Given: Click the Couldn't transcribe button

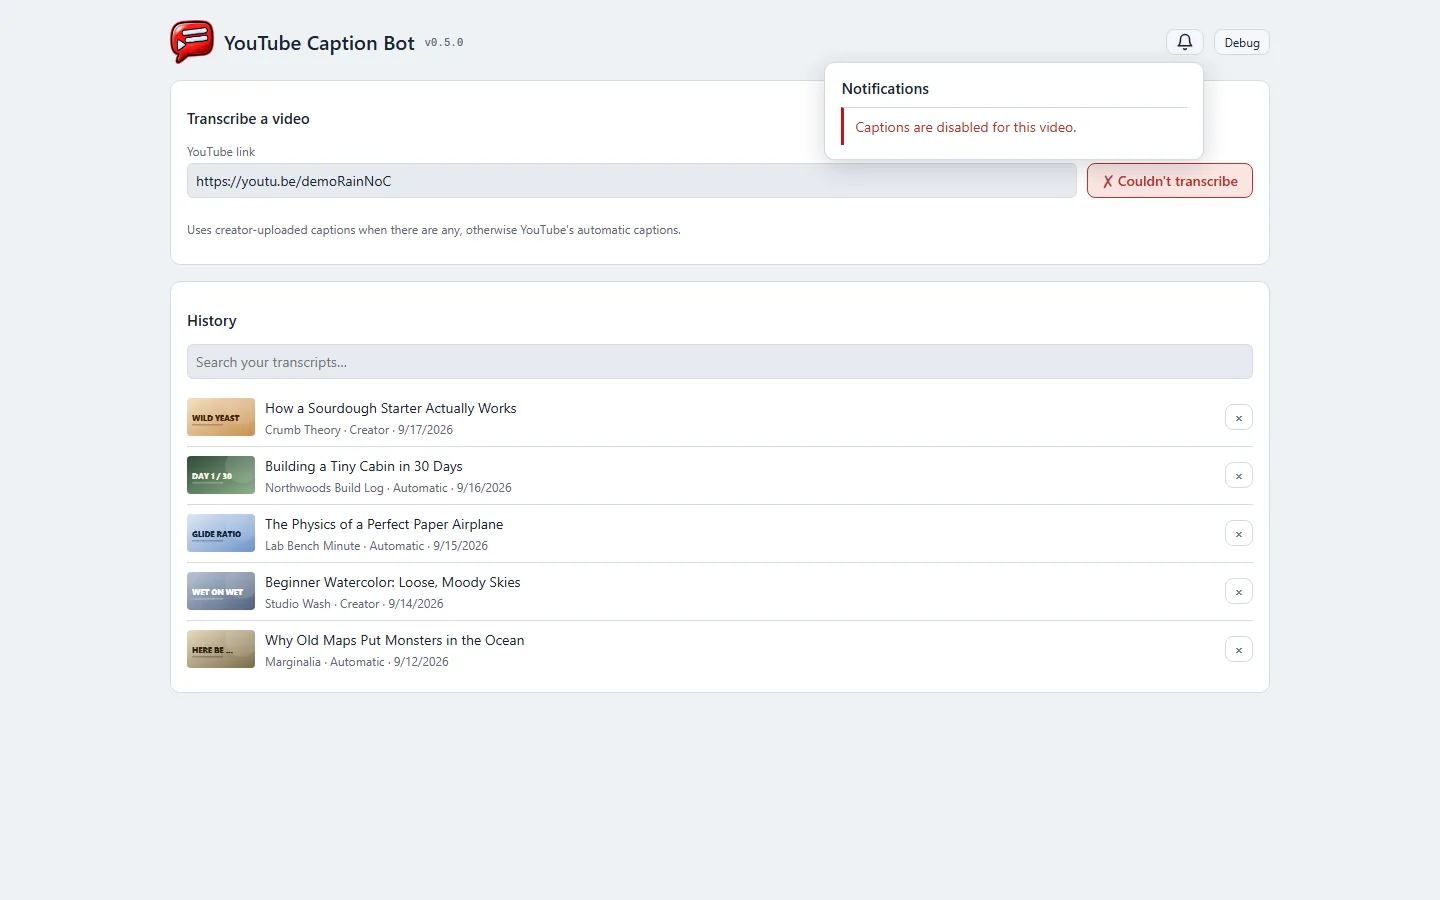Looking at the screenshot, I should click(1170, 181).
